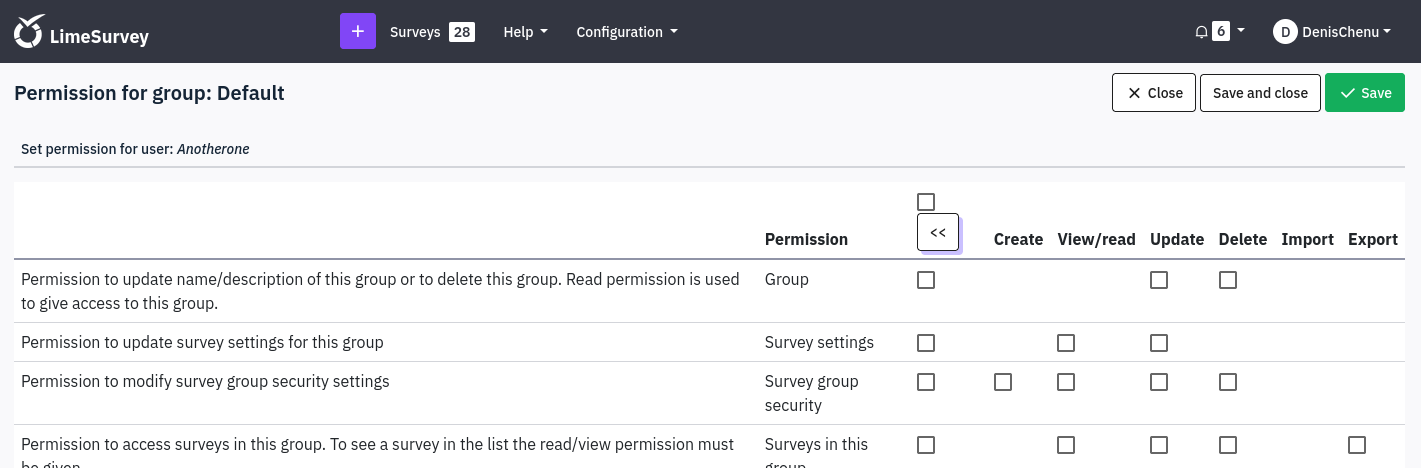Open the Surveys menu item

coord(415,32)
